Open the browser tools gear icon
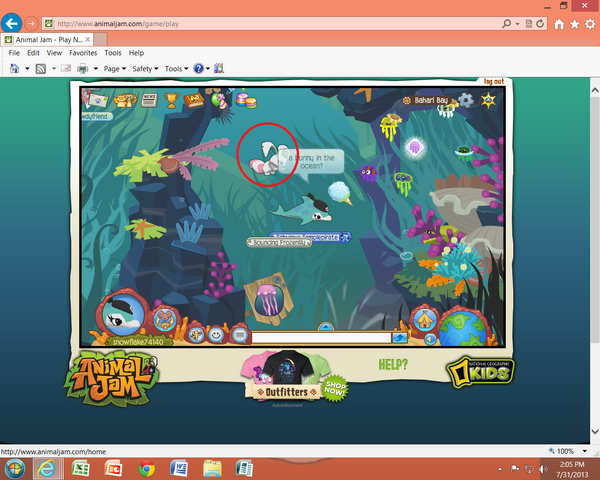The width and height of the screenshot is (600, 480). point(590,24)
